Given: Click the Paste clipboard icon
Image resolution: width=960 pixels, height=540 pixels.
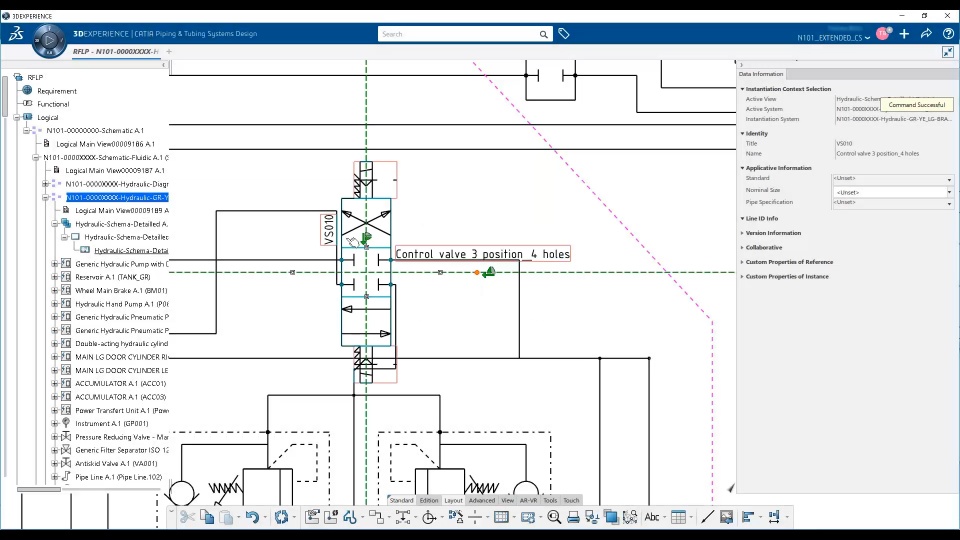Looking at the screenshot, I should [226, 517].
